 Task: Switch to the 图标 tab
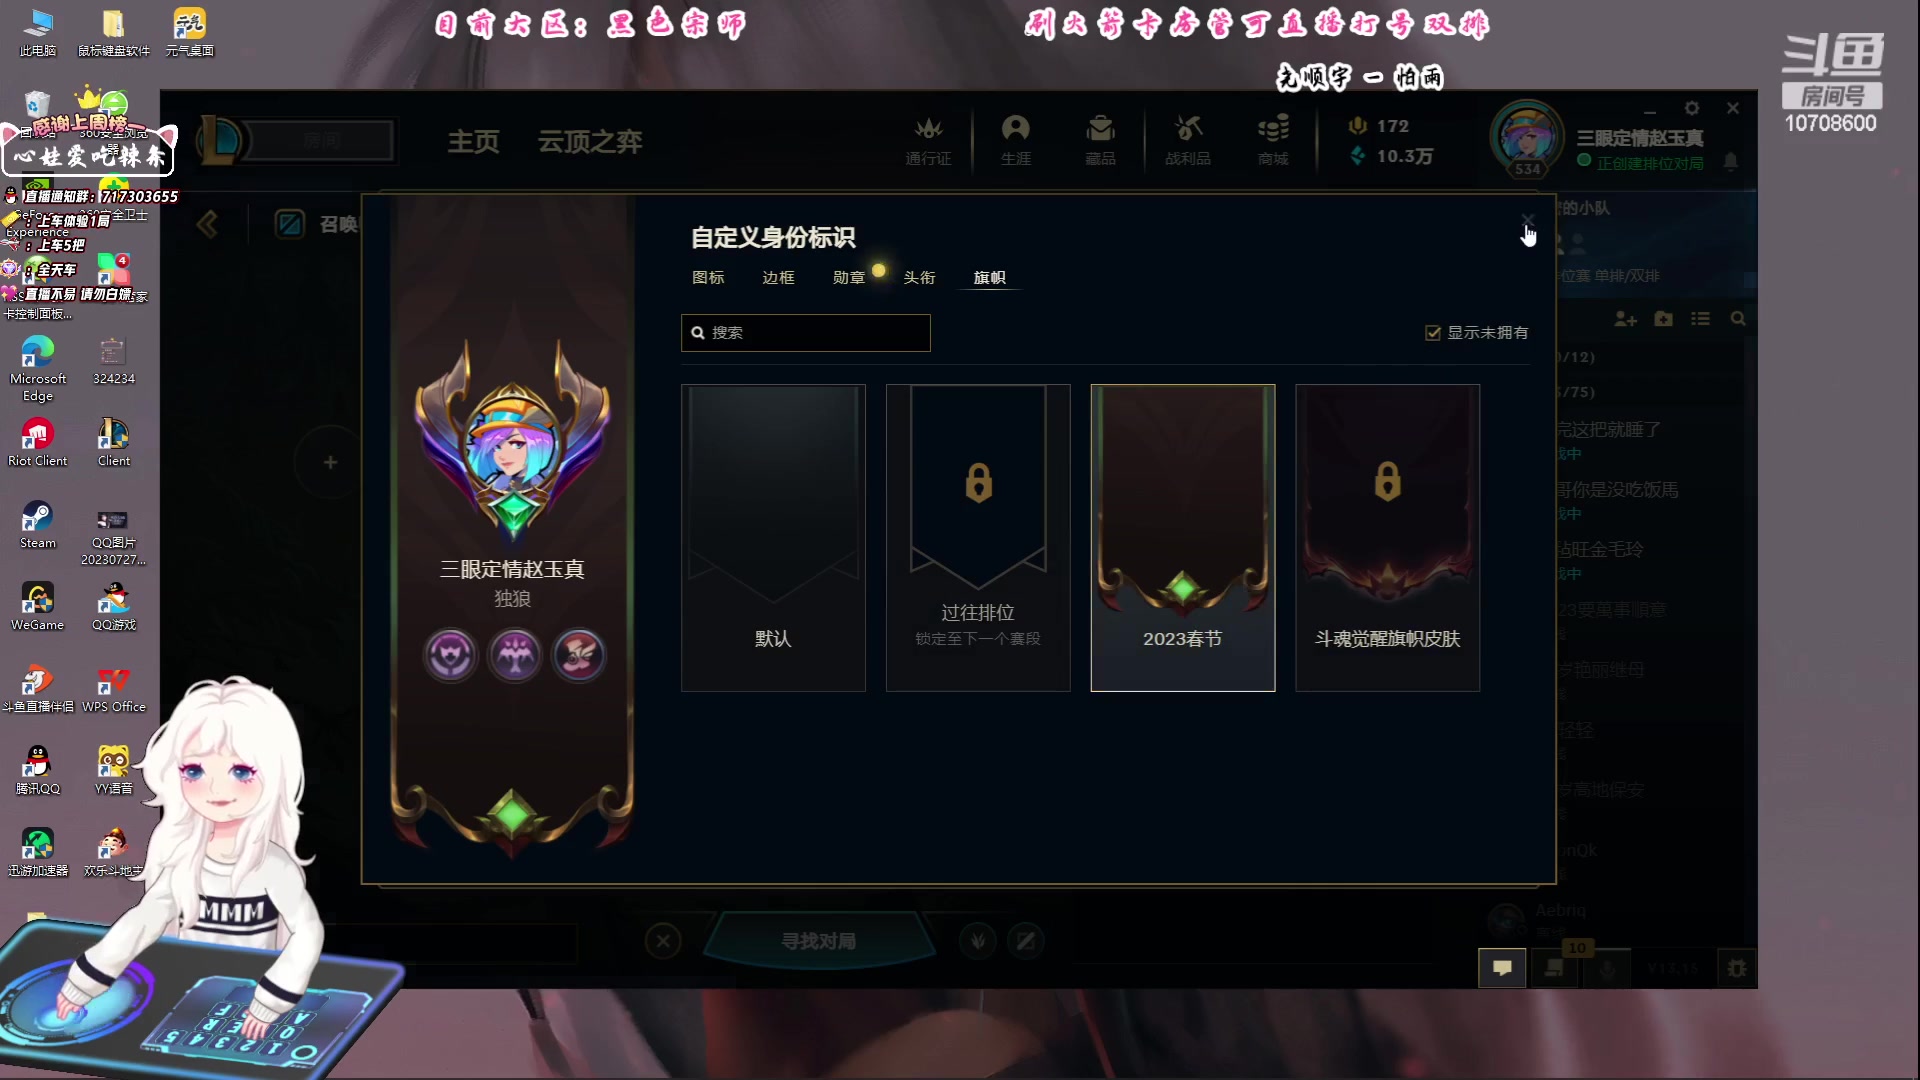tap(708, 278)
